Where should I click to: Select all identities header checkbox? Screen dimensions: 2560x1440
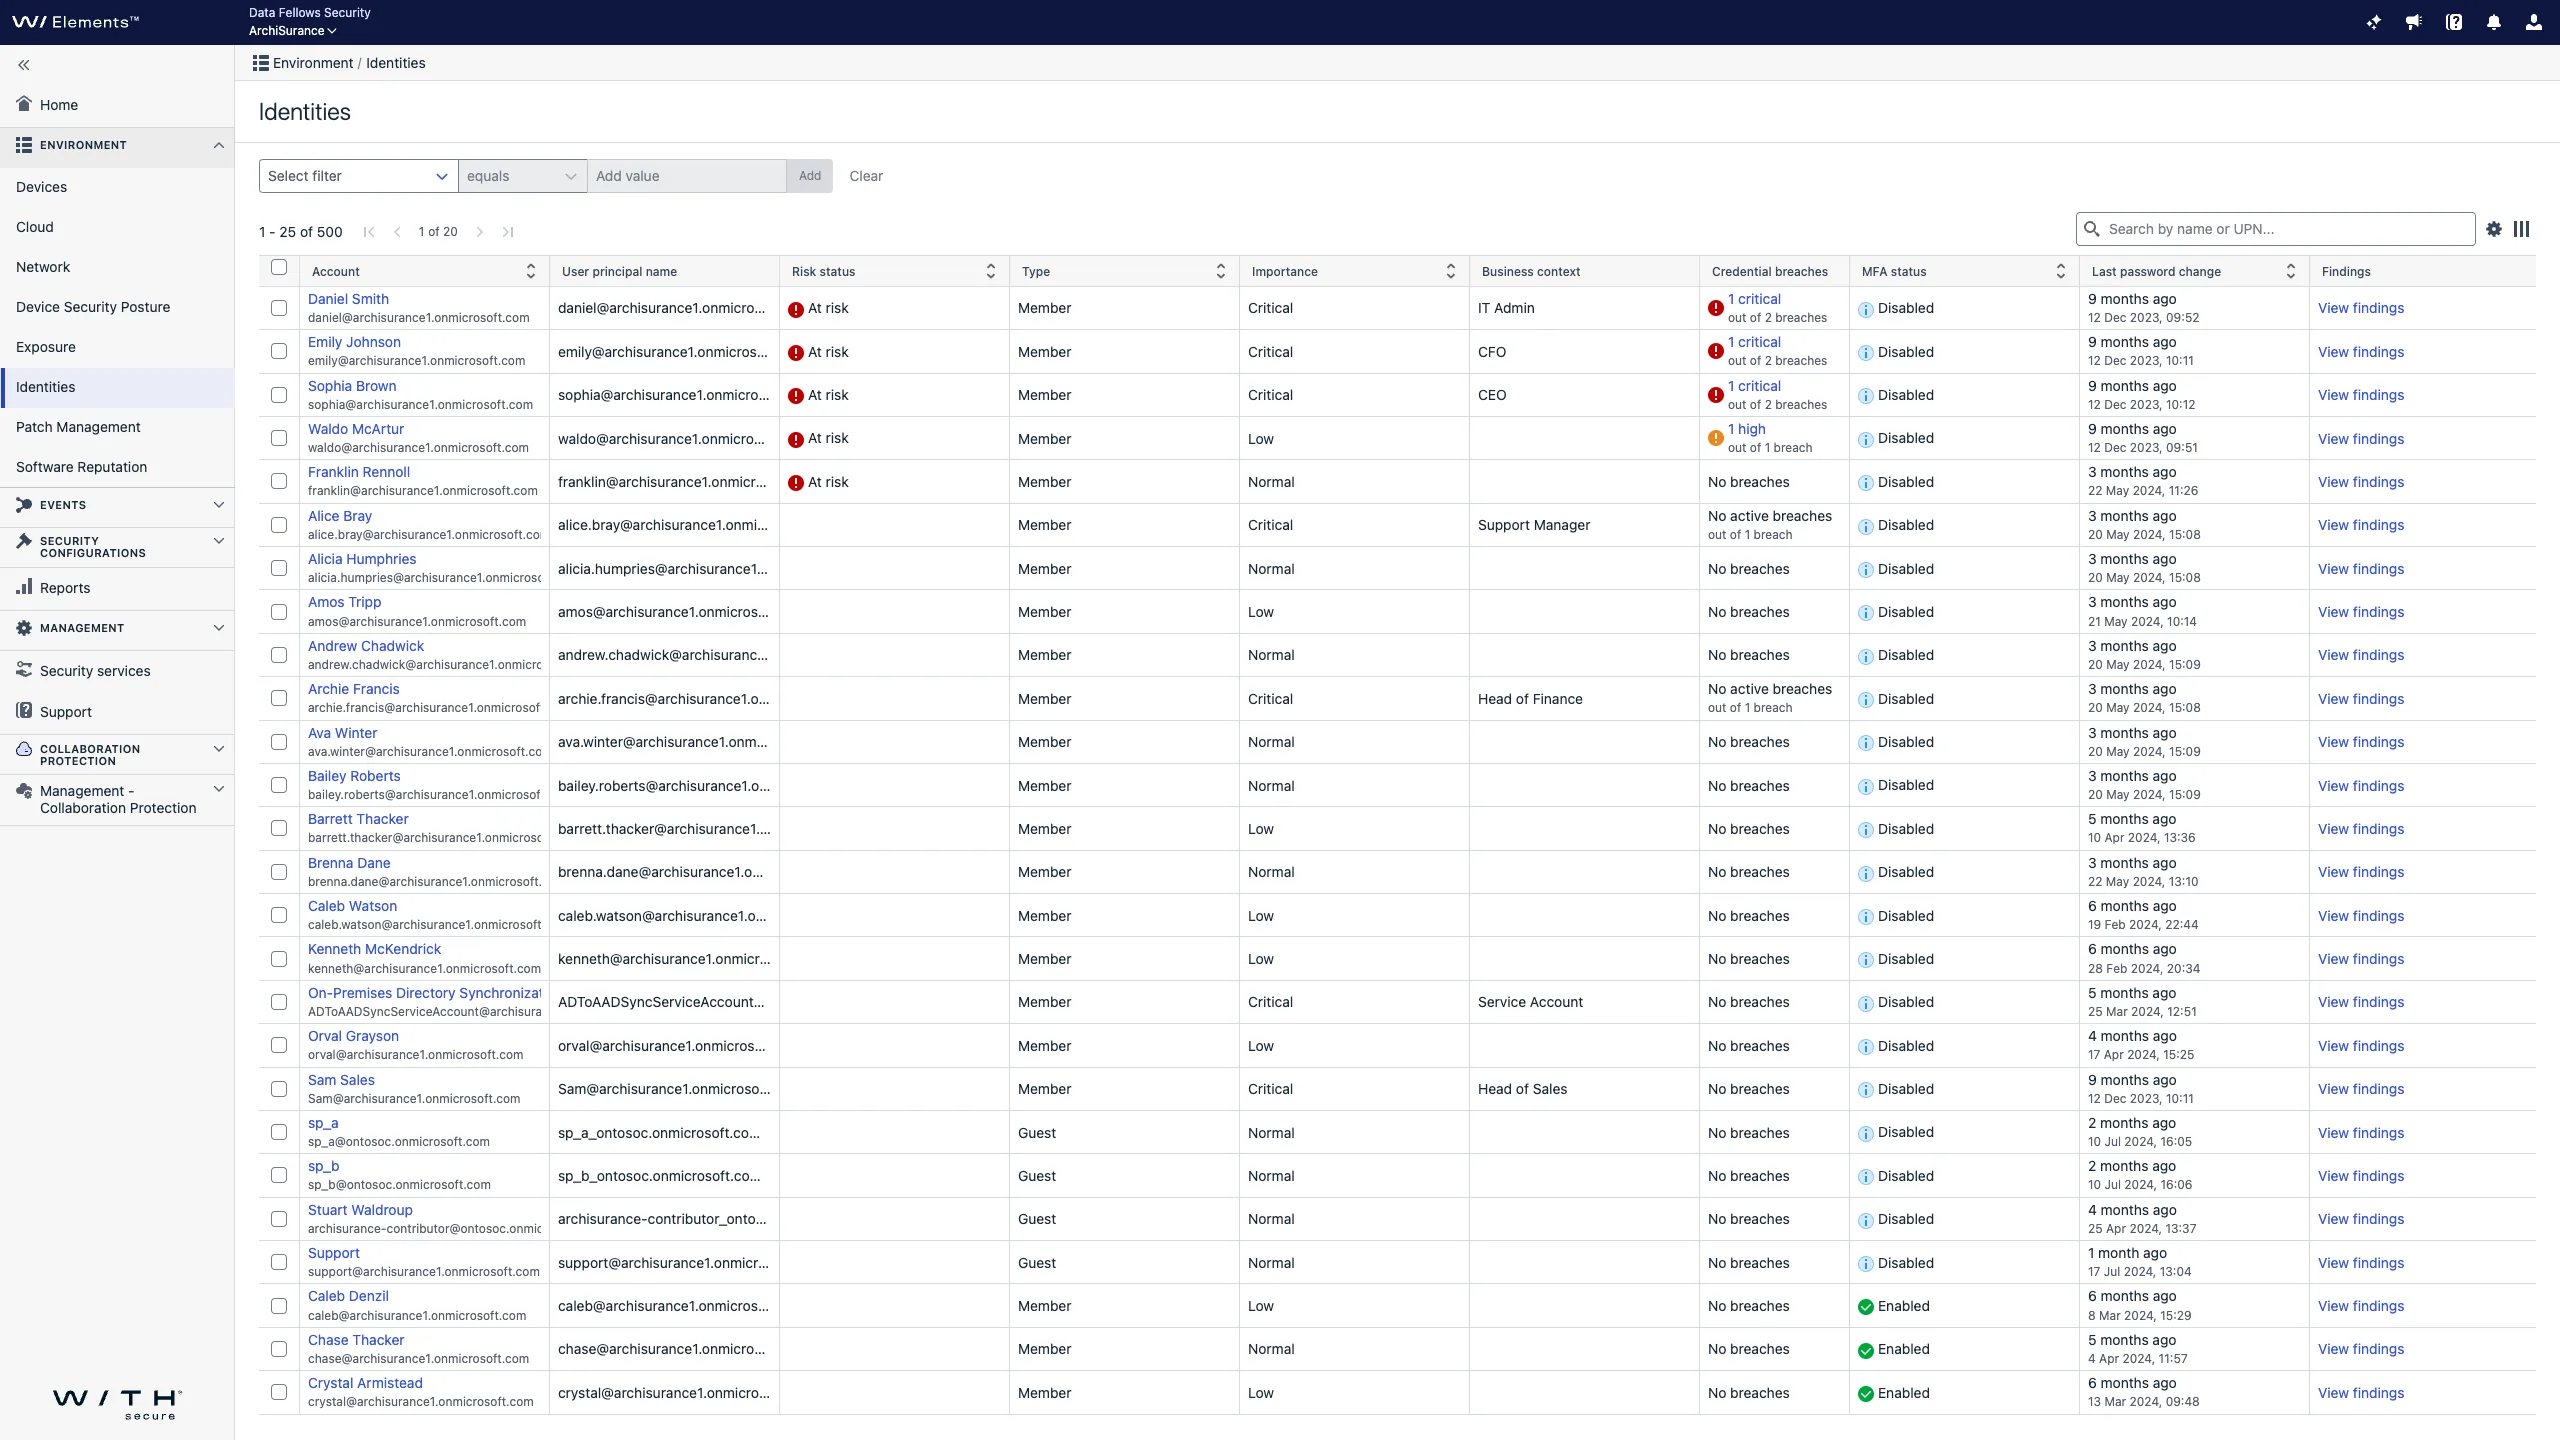279,268
